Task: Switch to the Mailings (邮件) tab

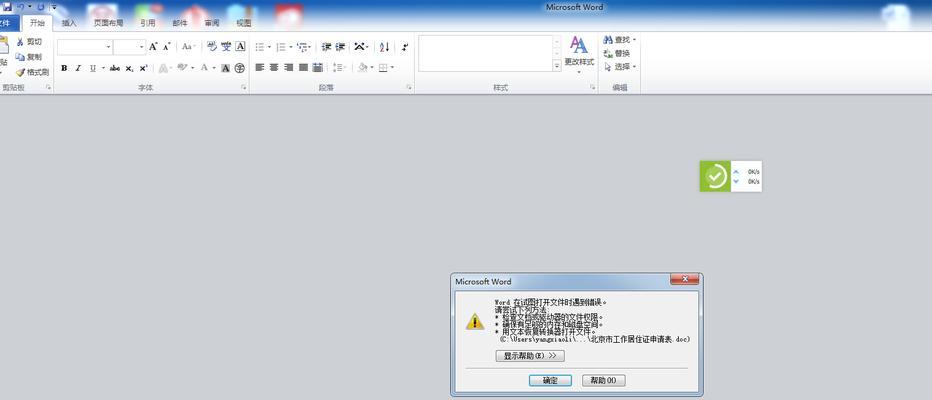Action: tap(180, 23)
